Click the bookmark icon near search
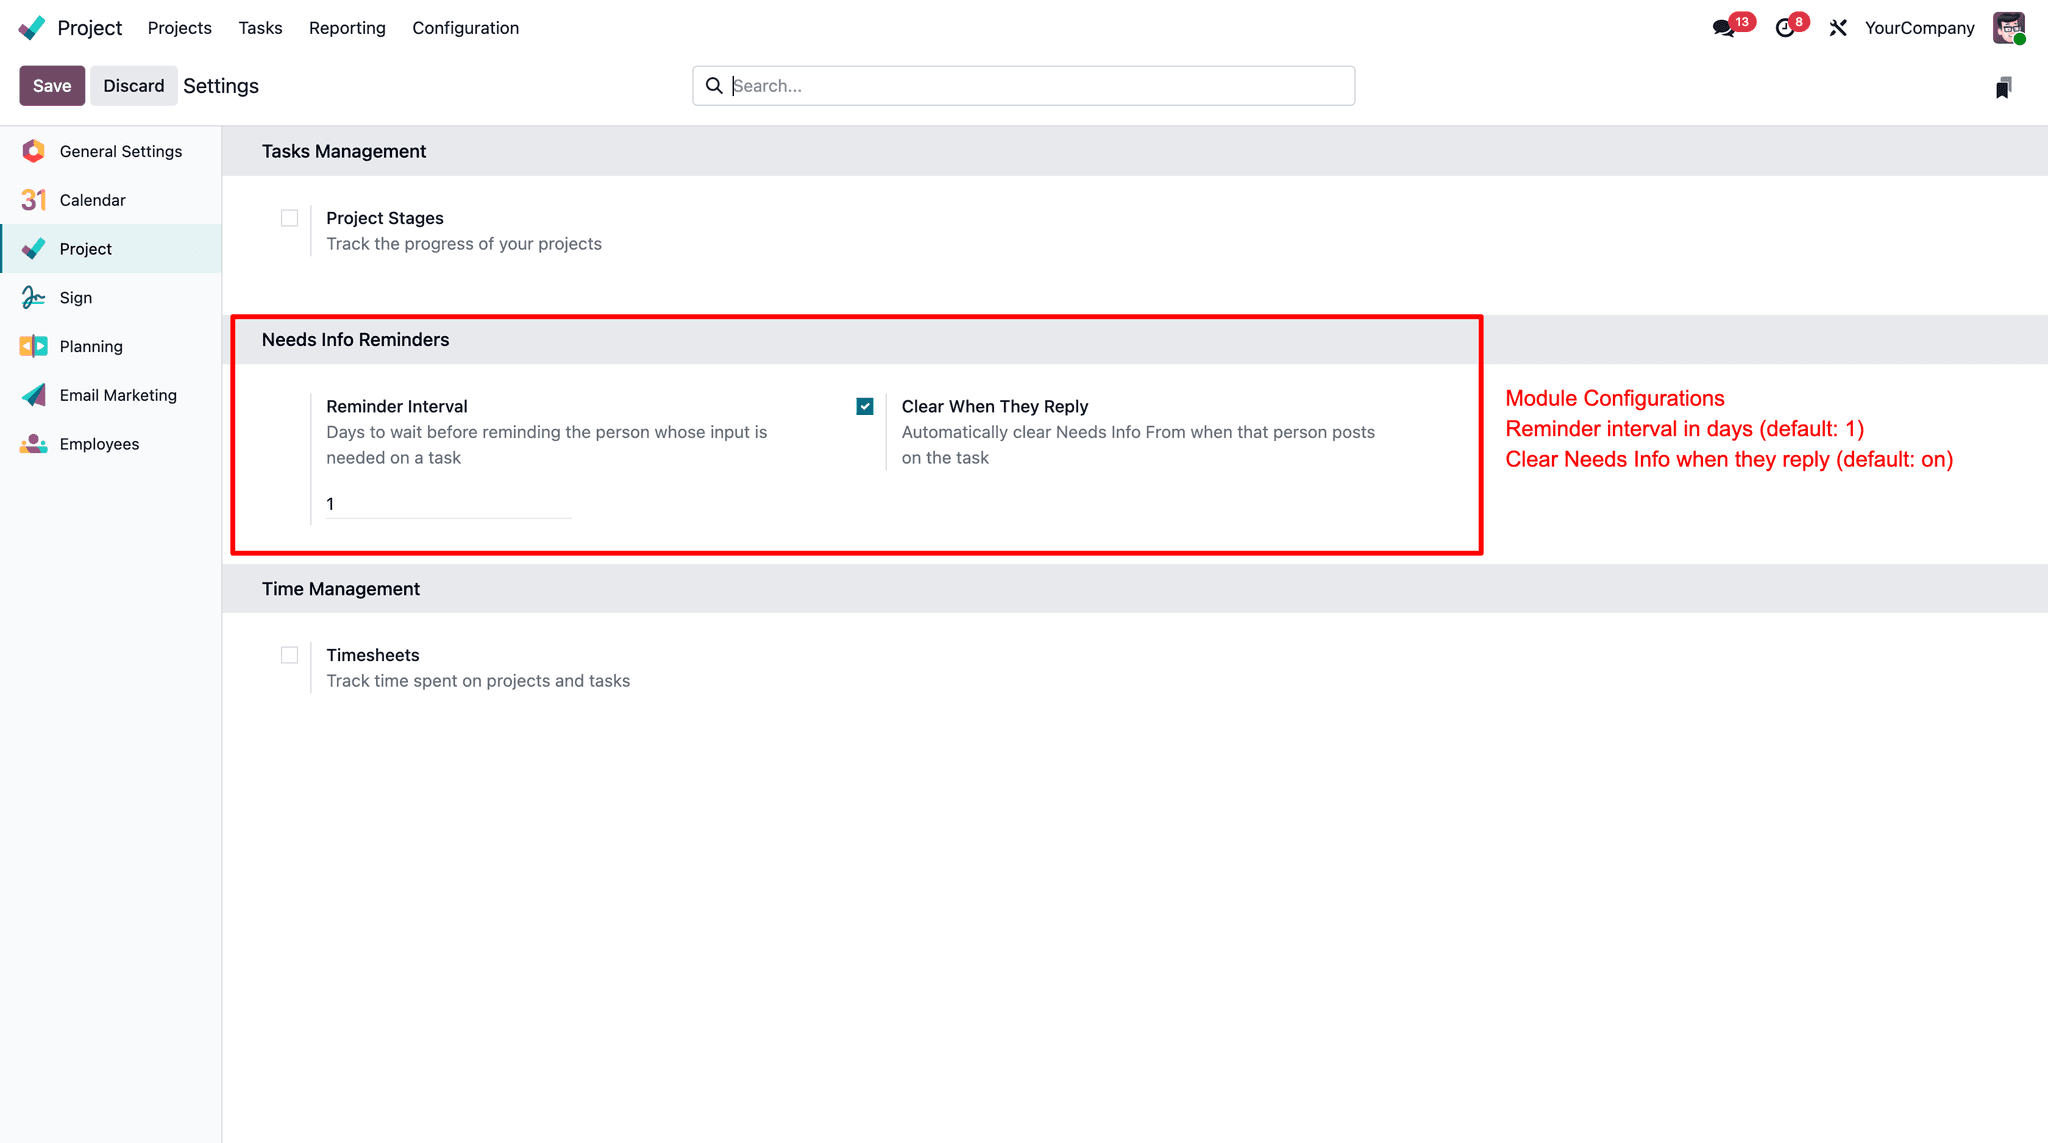This screenshot has height=1143, width=2048. [2003, 88]
